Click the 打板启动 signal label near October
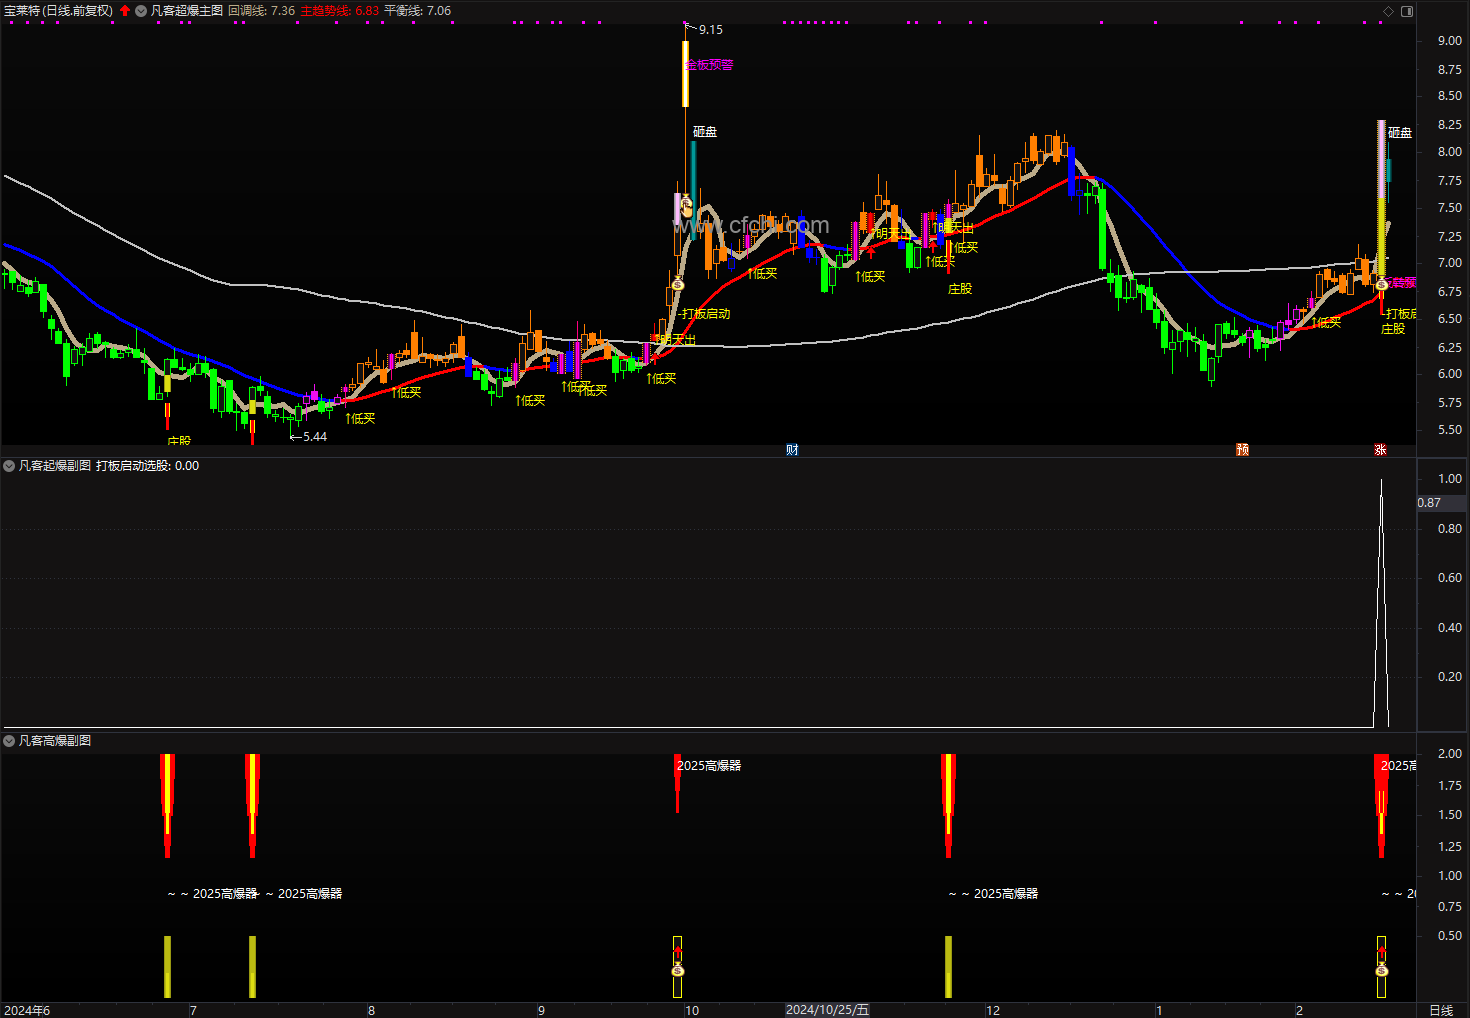Image resolution: width=1470 pixels, height=1018 pixels. (x=706, y=314)
